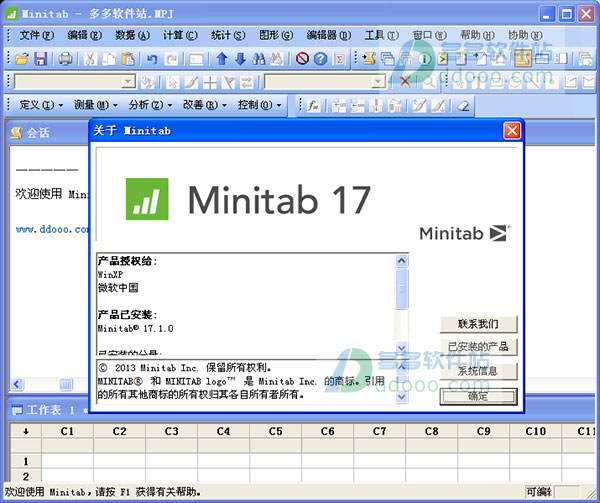This screenshot has width=600, height=503.
Task: Open the 测量(M) dropdown
Action: click(95, 105)
